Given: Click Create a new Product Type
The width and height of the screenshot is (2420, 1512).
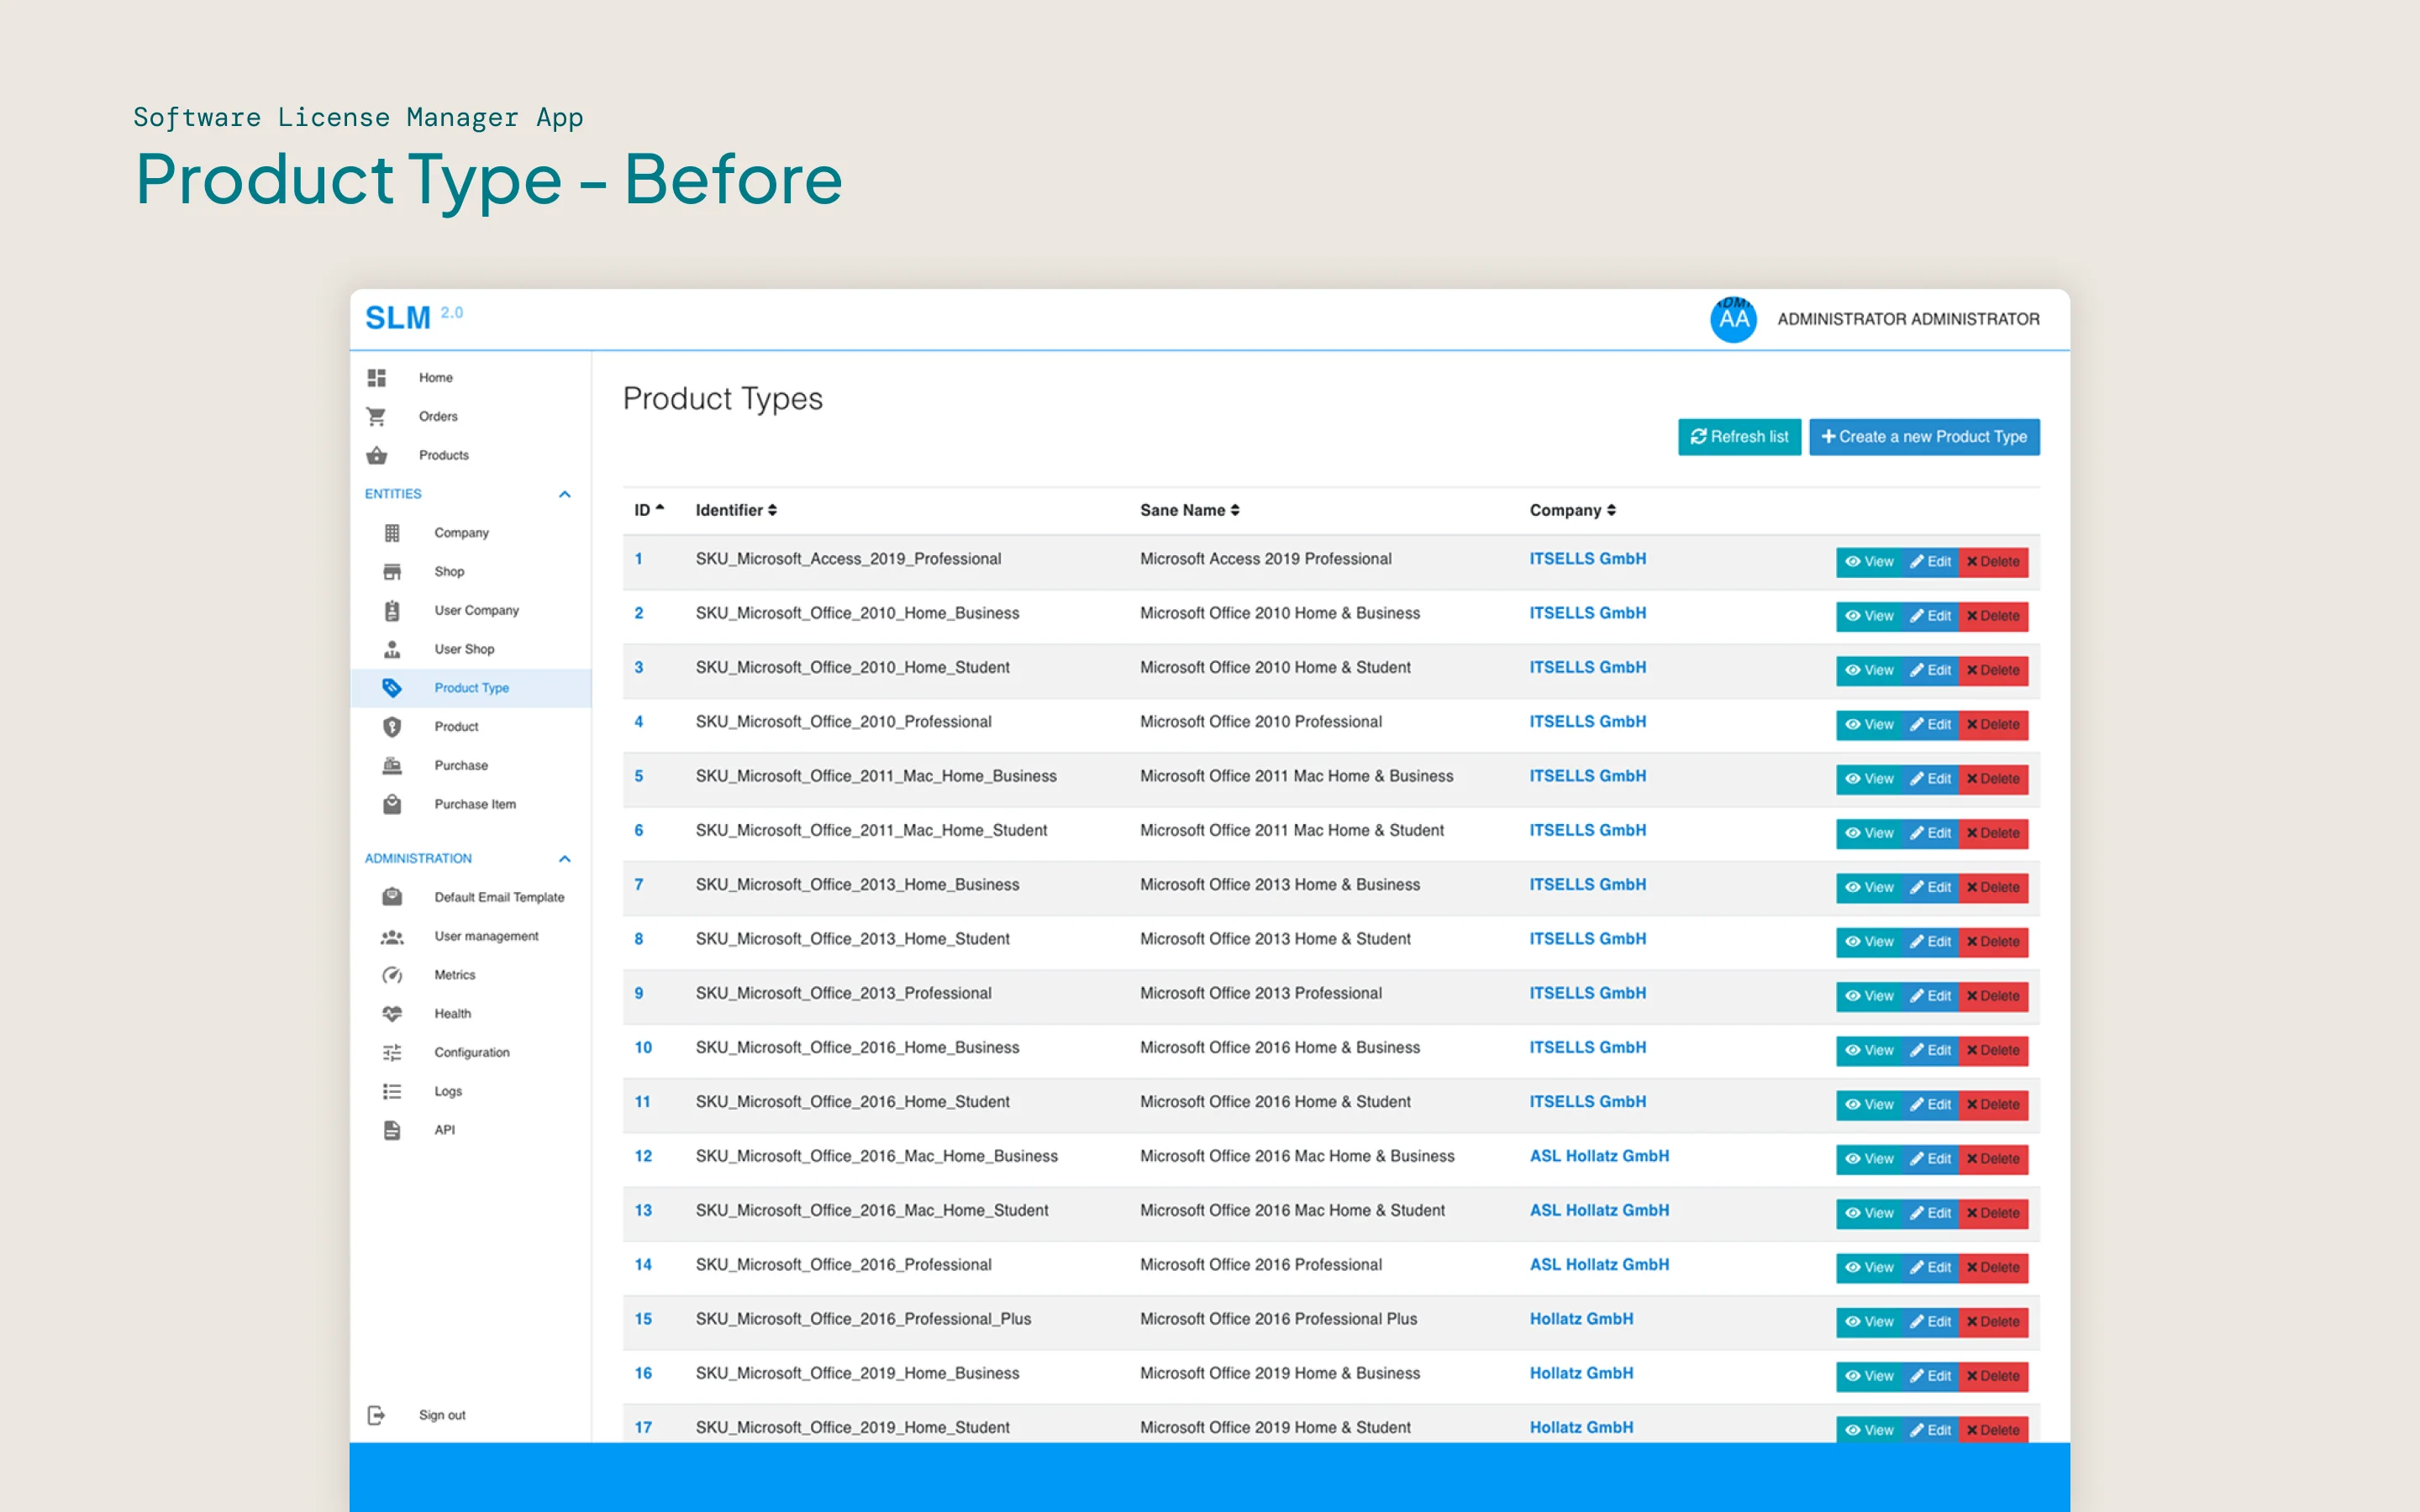Looking at the screenshot, I should (1924, 437).
